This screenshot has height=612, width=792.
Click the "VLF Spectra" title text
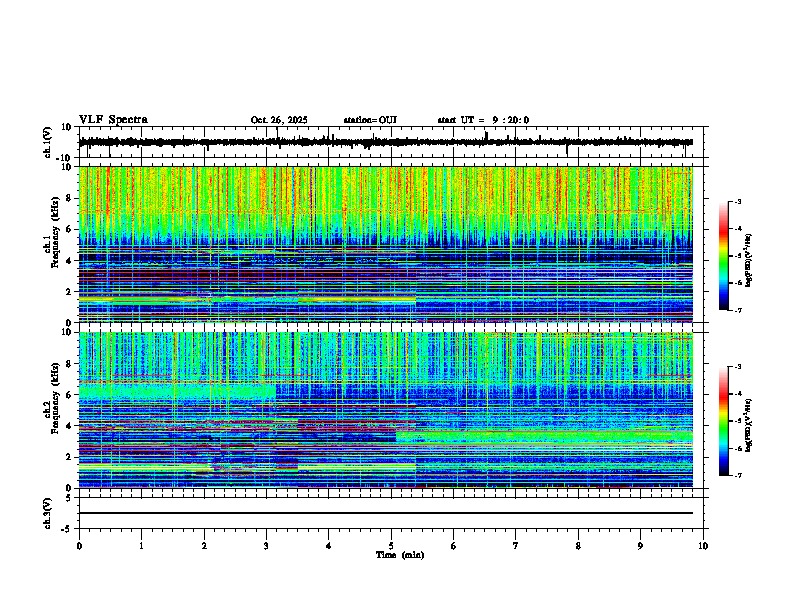click(113, 120)
